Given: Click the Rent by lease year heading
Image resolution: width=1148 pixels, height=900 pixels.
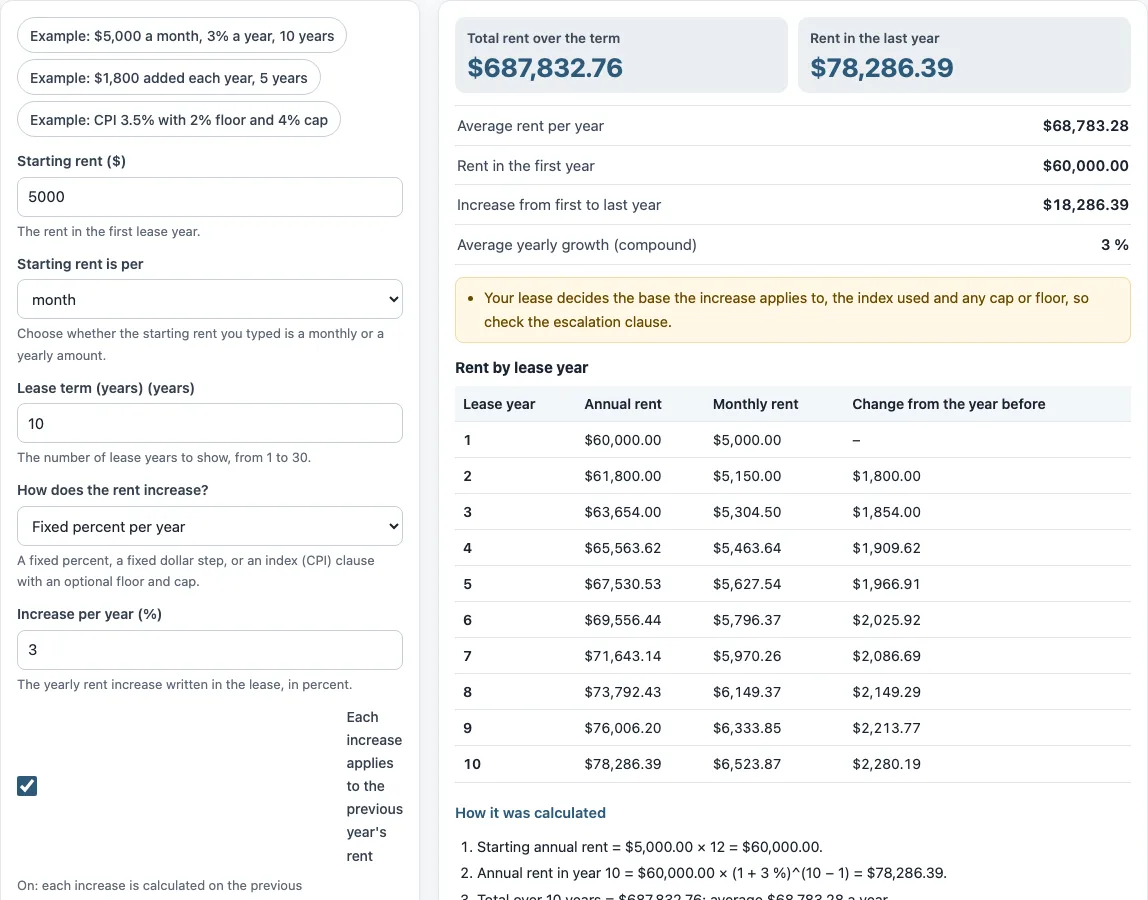Looking at the screenshot, I should click(x=521, y=368).
